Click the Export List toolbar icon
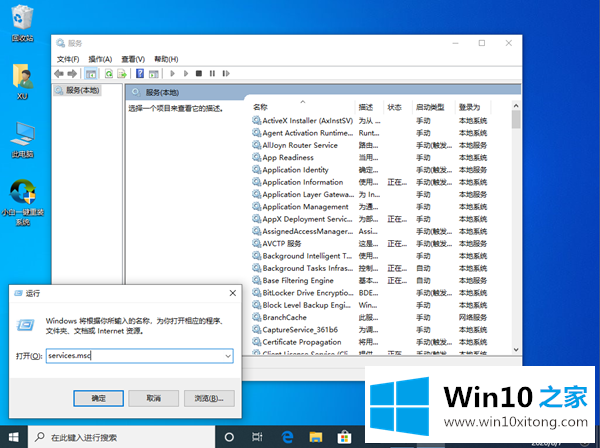This screenshot has height=448, width=600. pos(122,73)
